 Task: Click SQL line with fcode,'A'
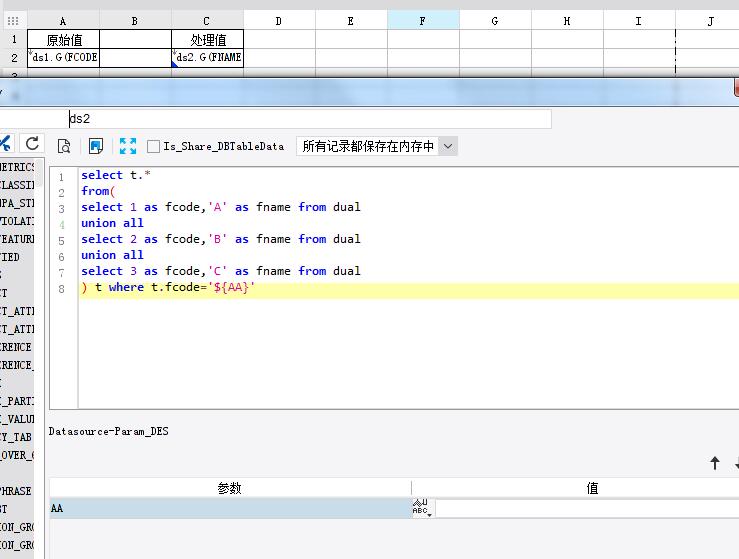(x=221, y=207)
